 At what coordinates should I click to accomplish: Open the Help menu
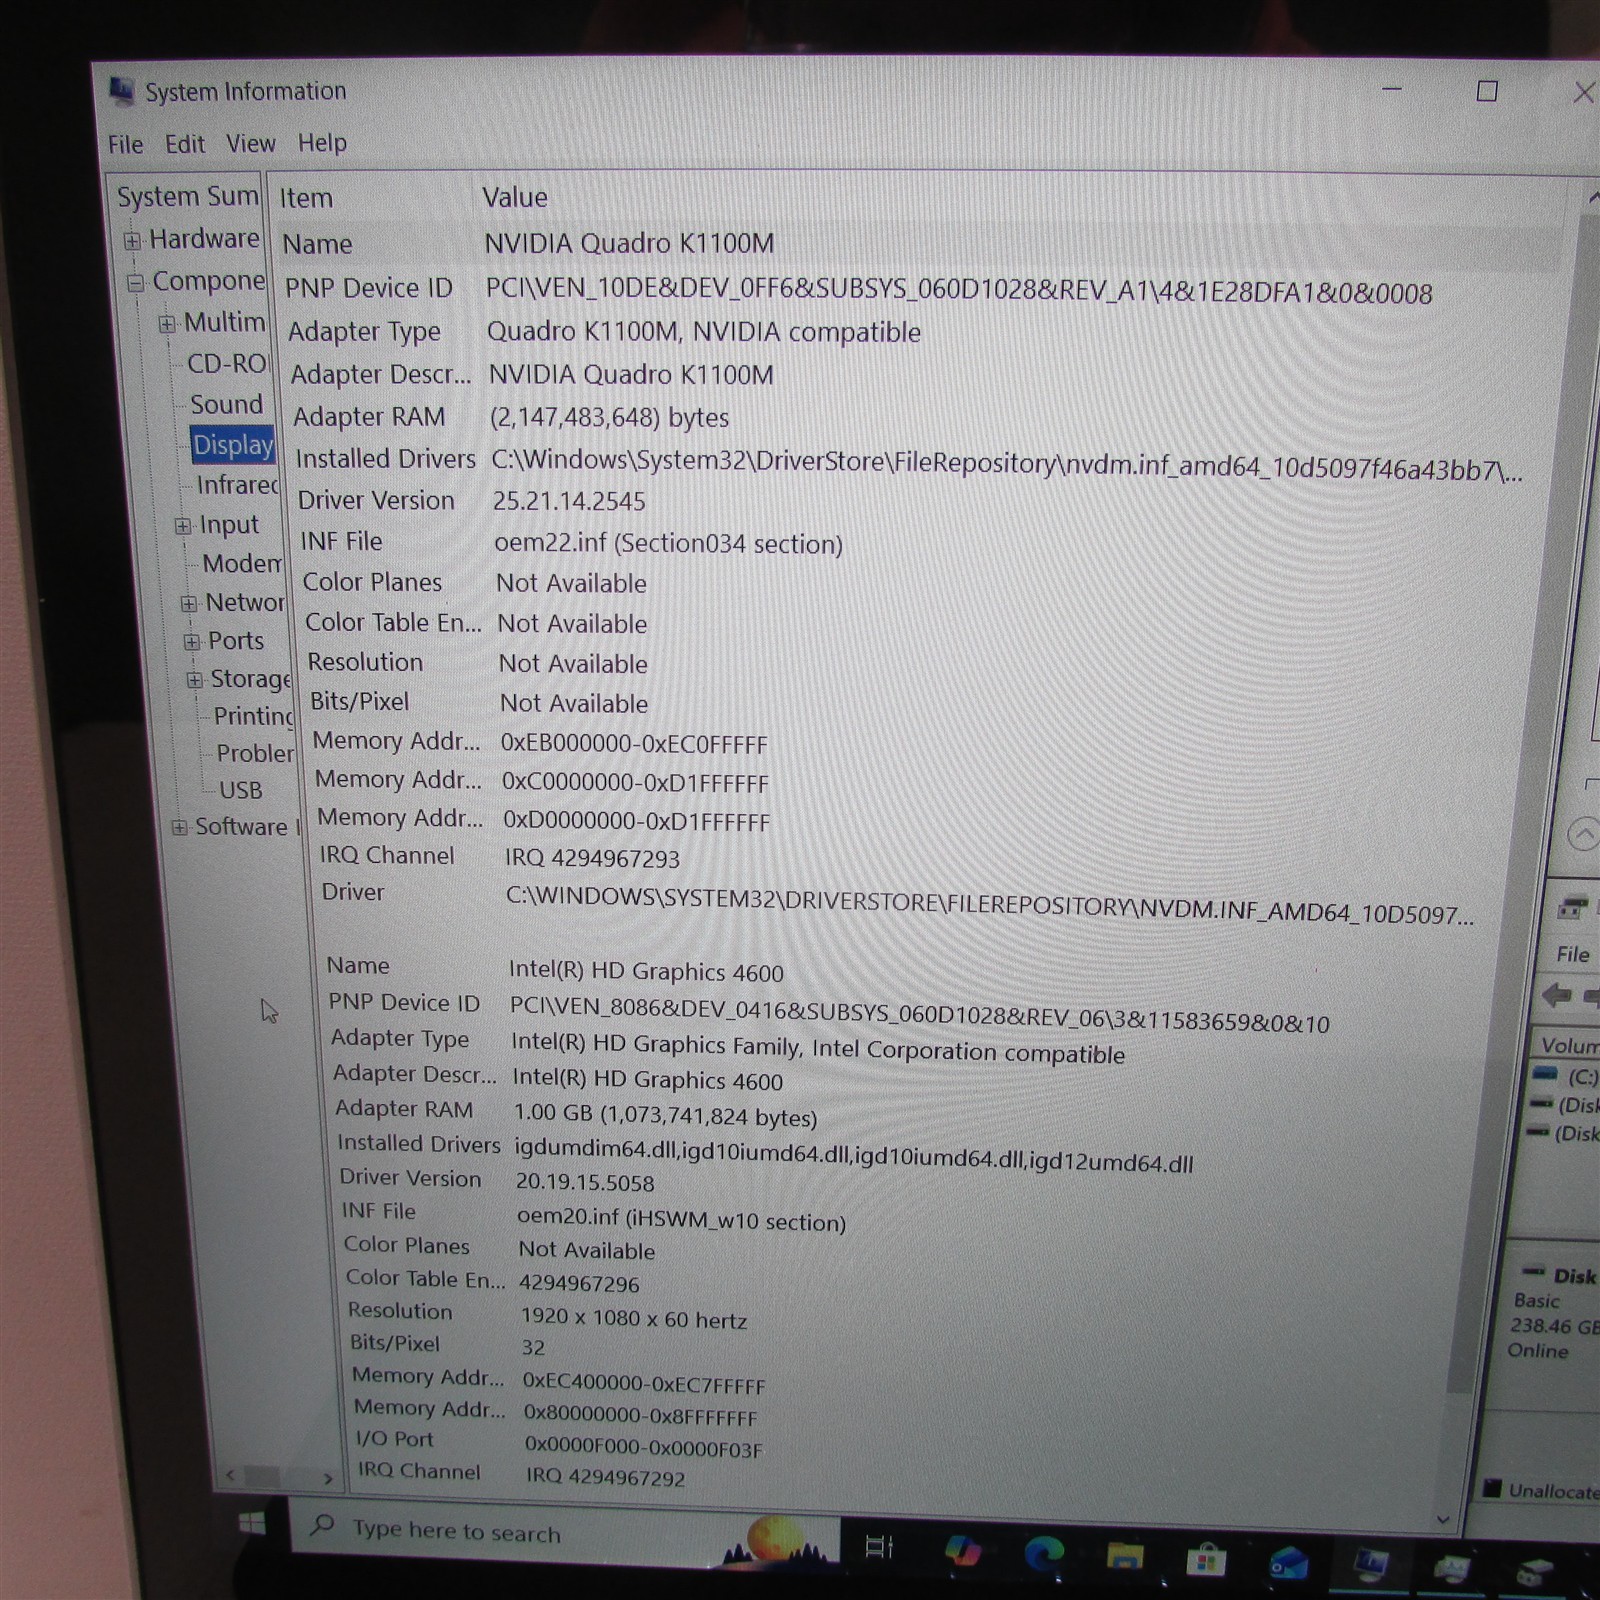pyautogui.click(x=322, y=143)
